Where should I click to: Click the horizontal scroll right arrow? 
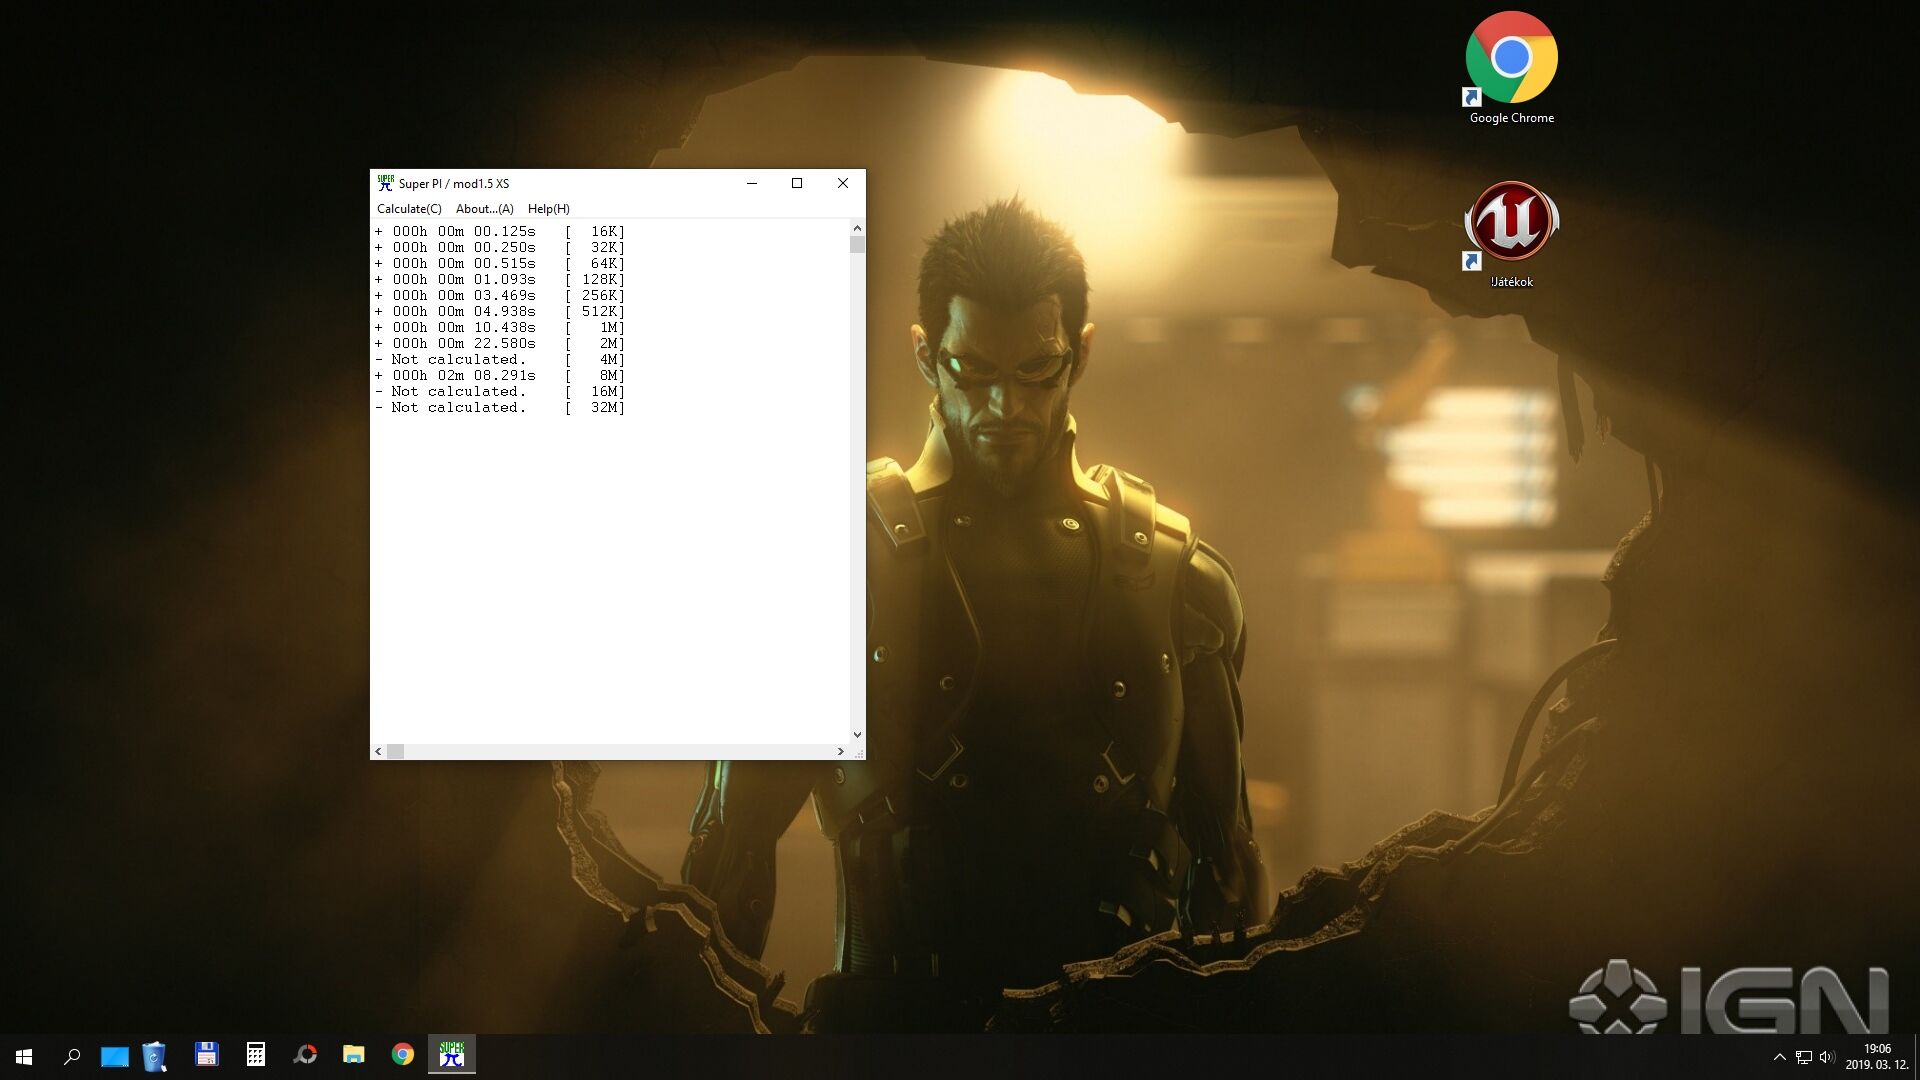(x=840, y=751)
